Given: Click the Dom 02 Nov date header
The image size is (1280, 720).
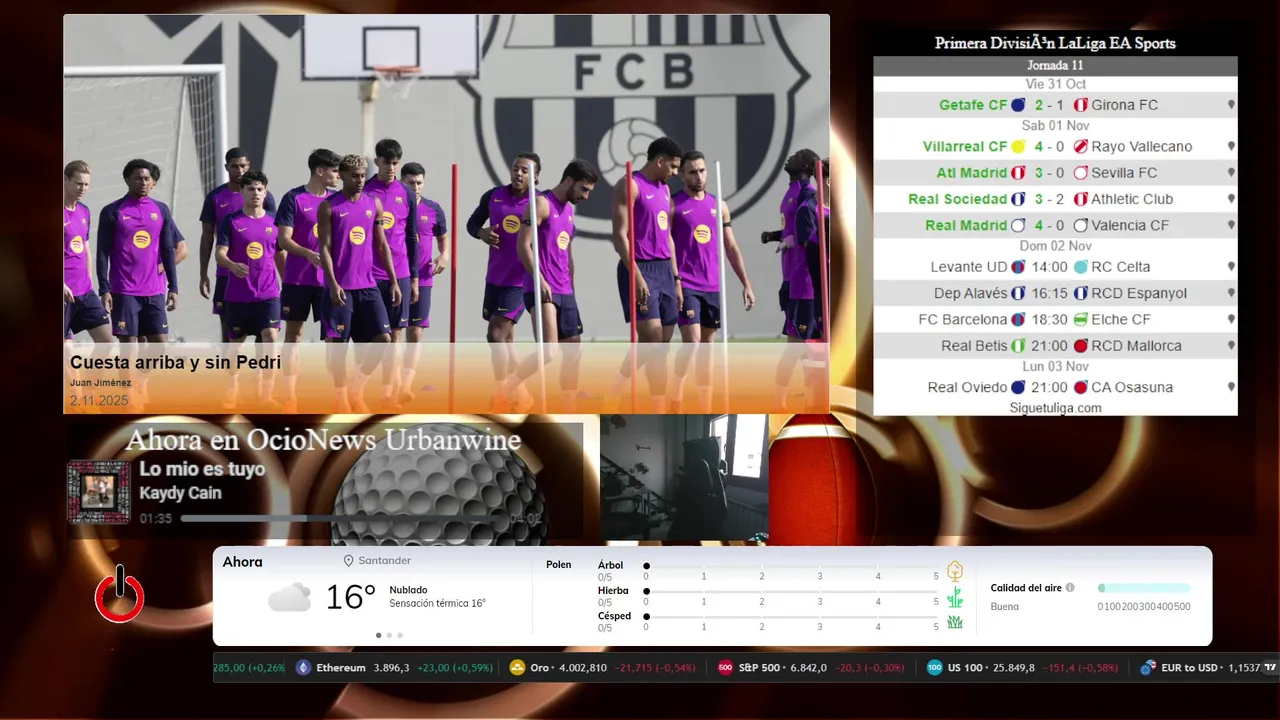Looking at the screenshot, I should point(1055,246).
